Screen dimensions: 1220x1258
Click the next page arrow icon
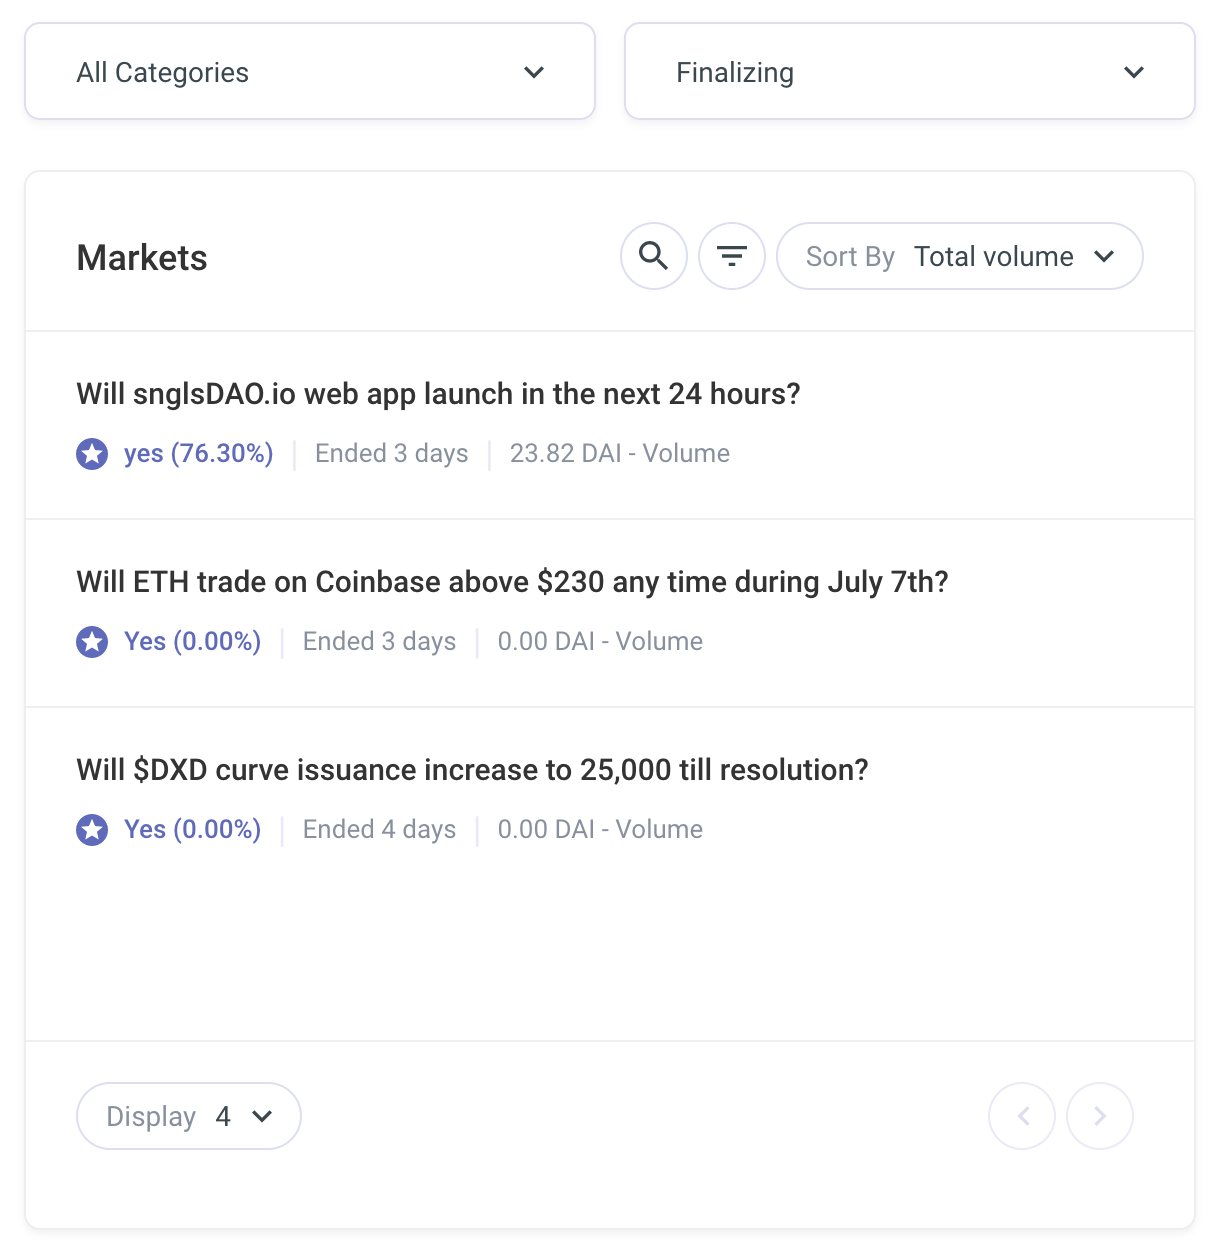1100,1116
